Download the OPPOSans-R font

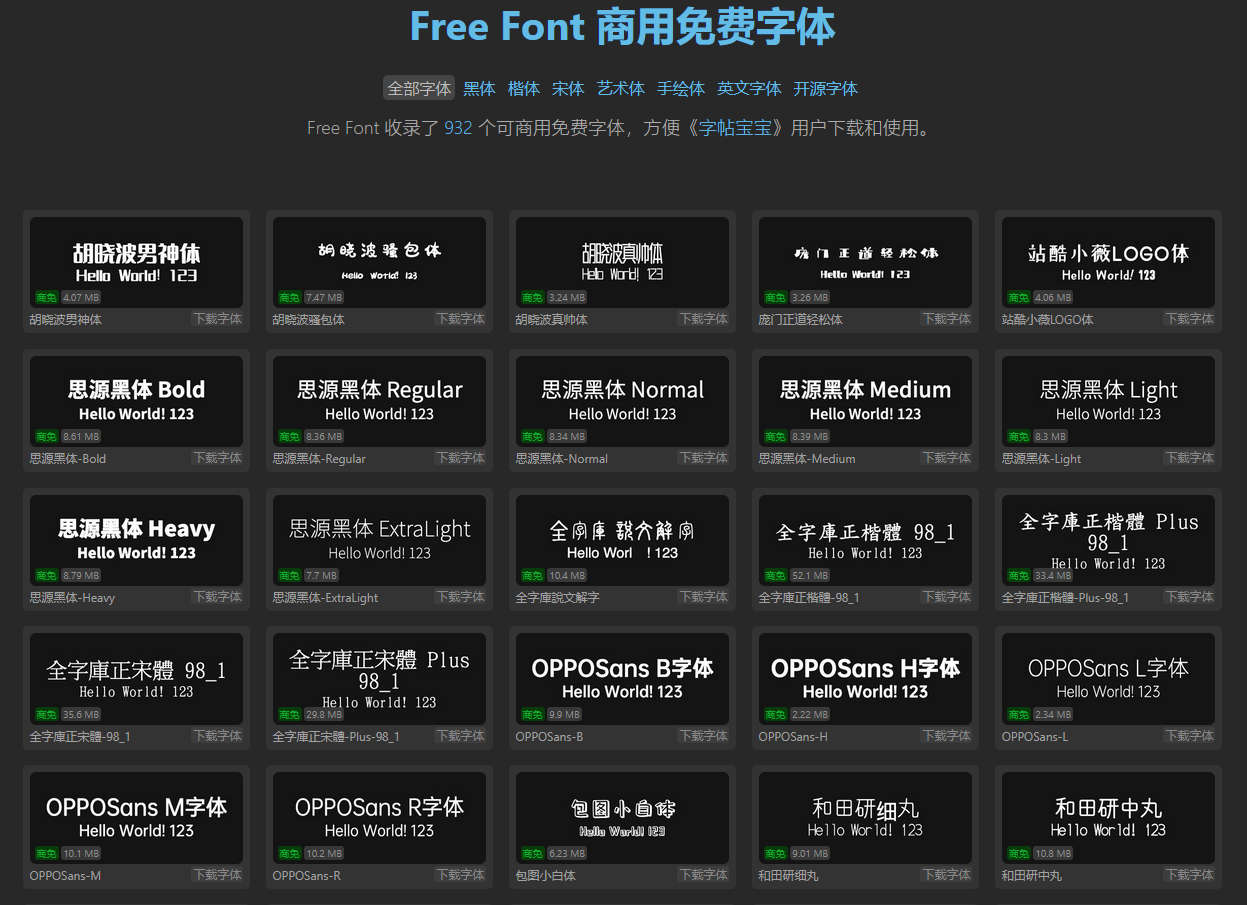click(x=460, y=875)
